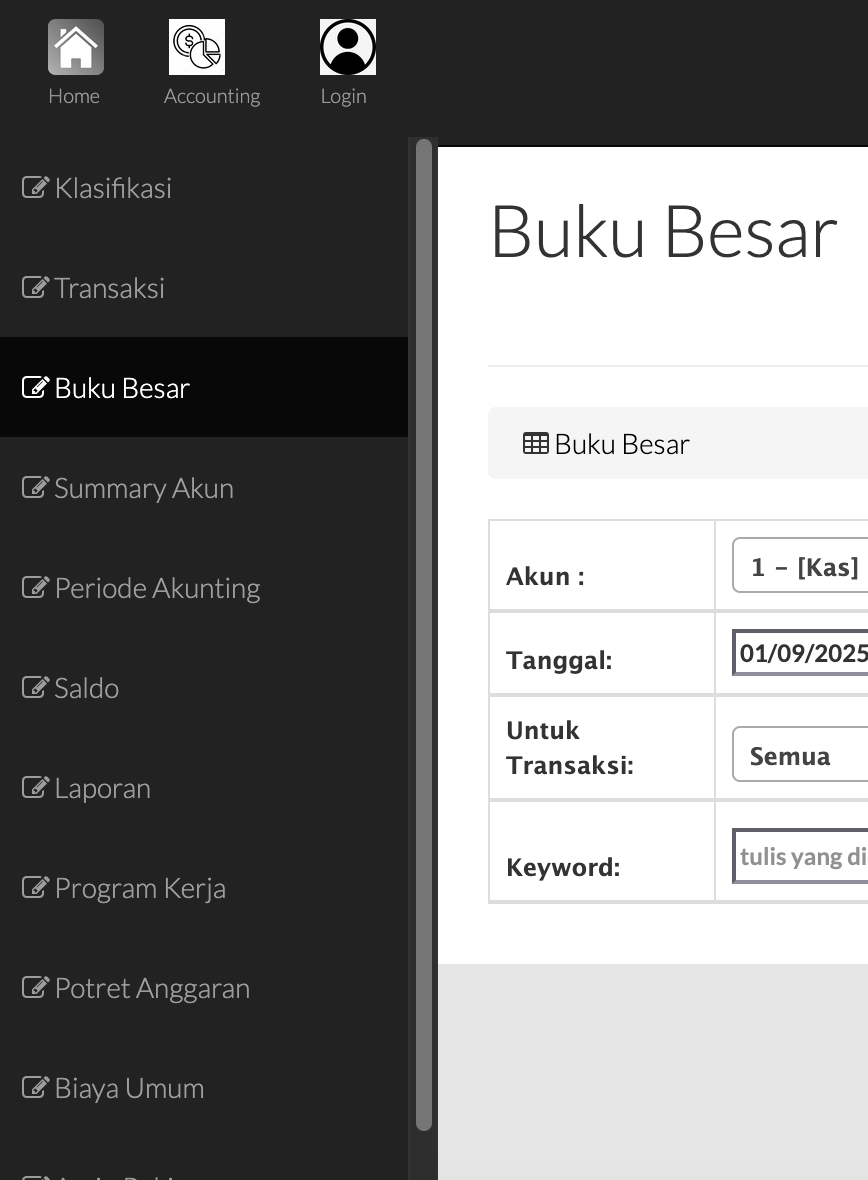This screenshot has height=1180, width=868.
Task: Click the pencil icon next to Biaya Umum
Action: [x=33, y=1086]
